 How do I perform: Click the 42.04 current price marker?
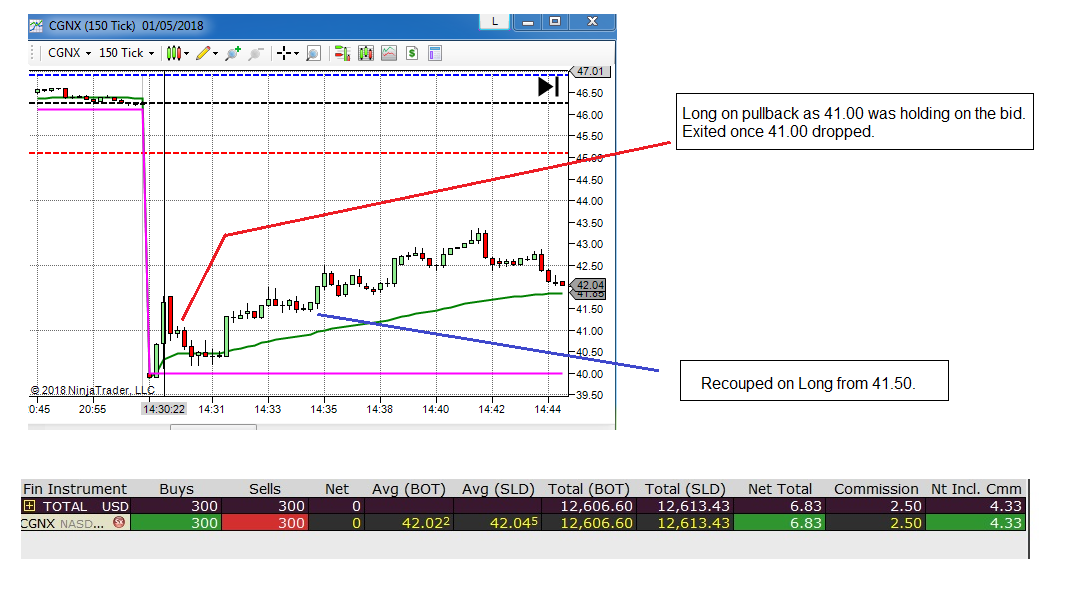click(x=590, y=285)
